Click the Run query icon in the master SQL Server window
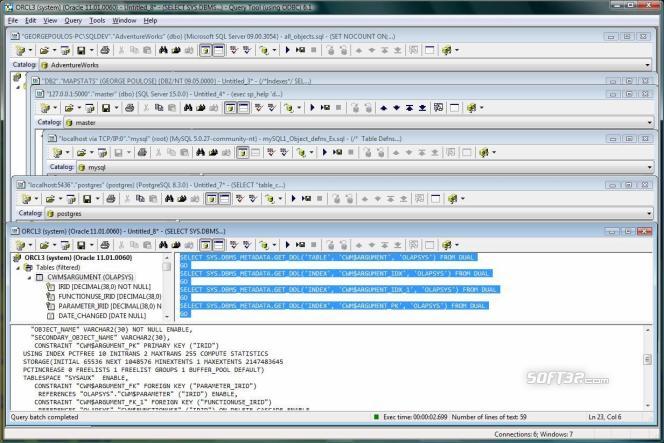 point(313,108)
